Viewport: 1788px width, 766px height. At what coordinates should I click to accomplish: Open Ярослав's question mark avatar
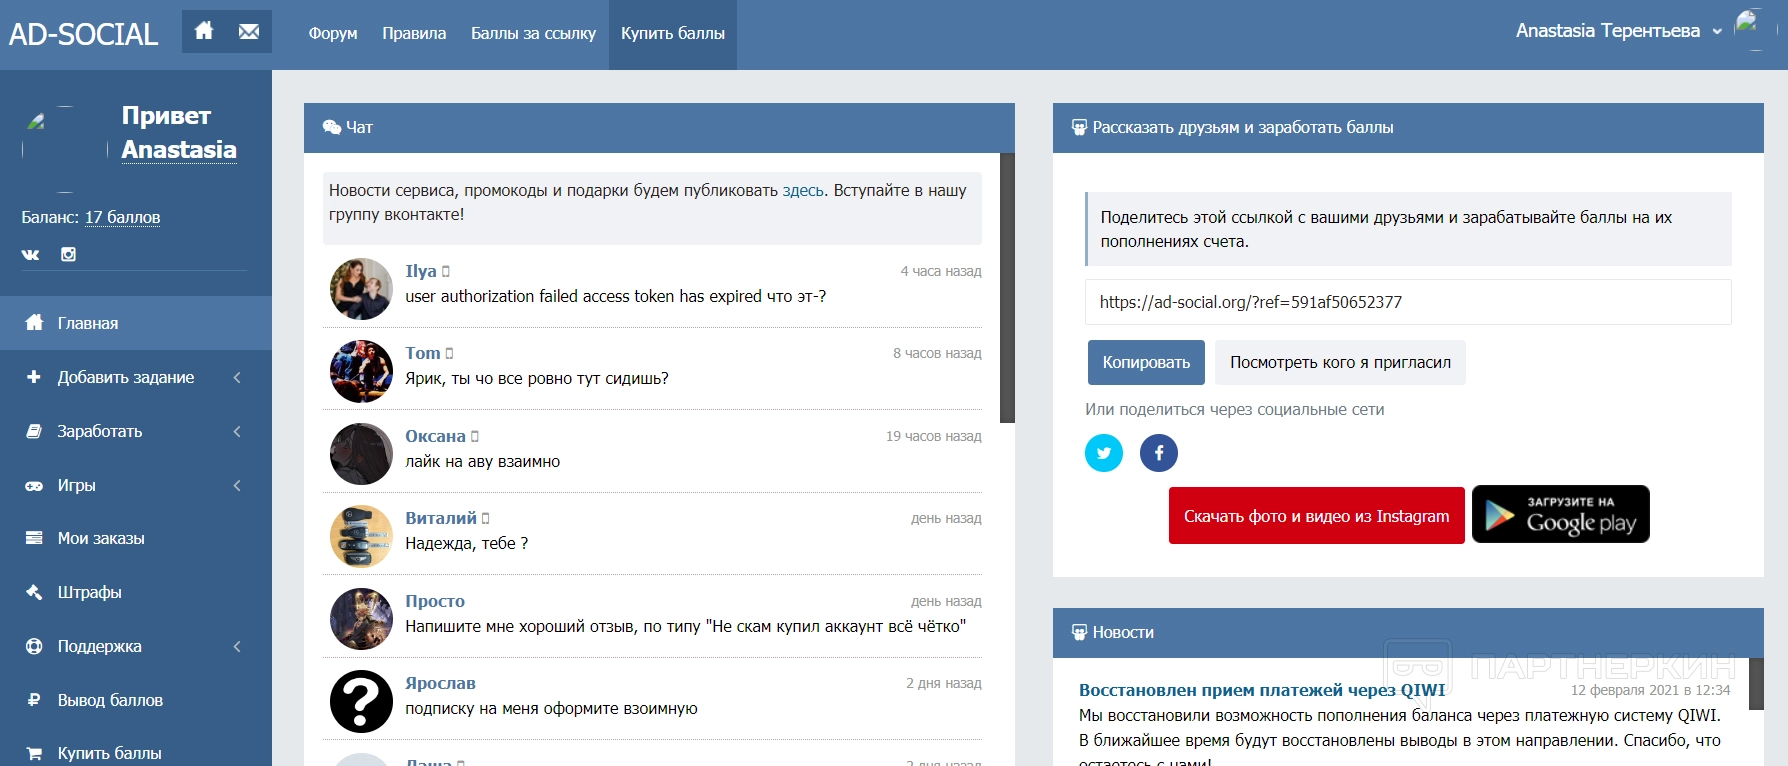click(361, 701)
